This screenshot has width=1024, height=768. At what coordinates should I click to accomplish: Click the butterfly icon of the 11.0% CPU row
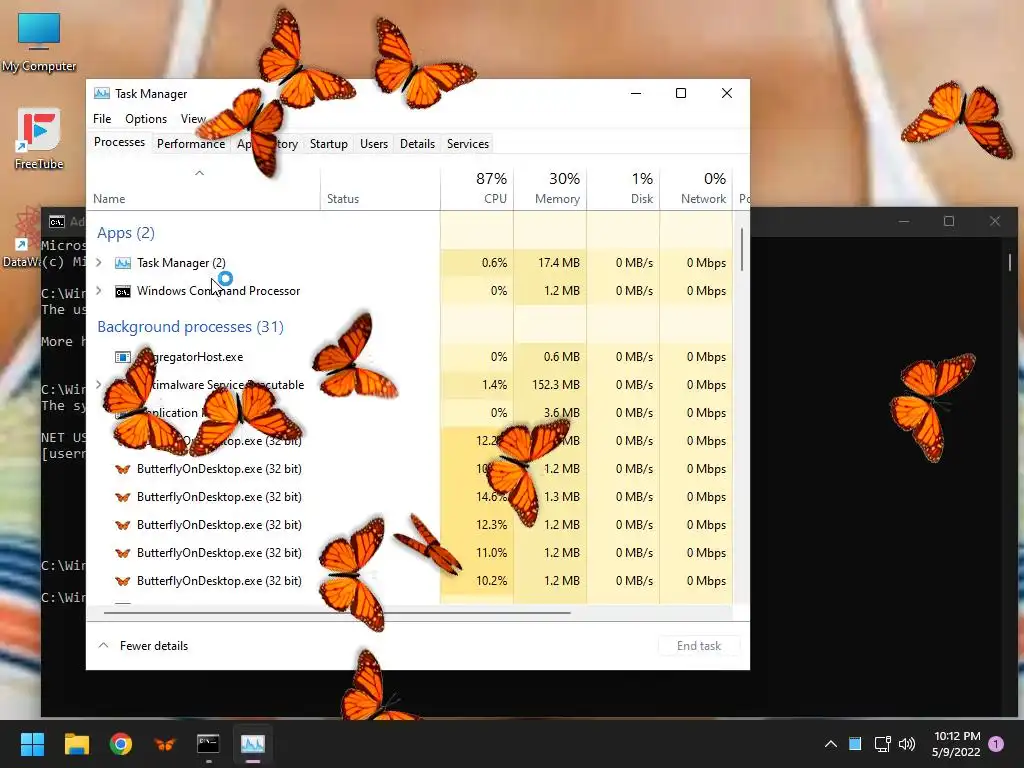point(123,553)
